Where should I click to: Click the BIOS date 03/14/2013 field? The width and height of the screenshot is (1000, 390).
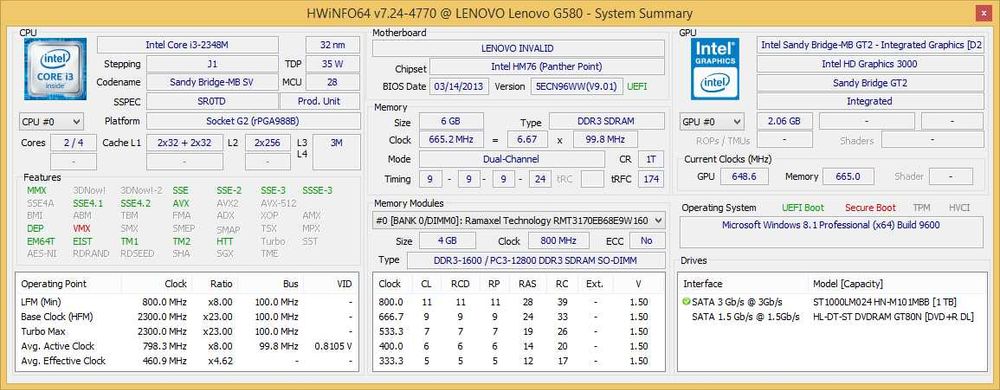460,87
